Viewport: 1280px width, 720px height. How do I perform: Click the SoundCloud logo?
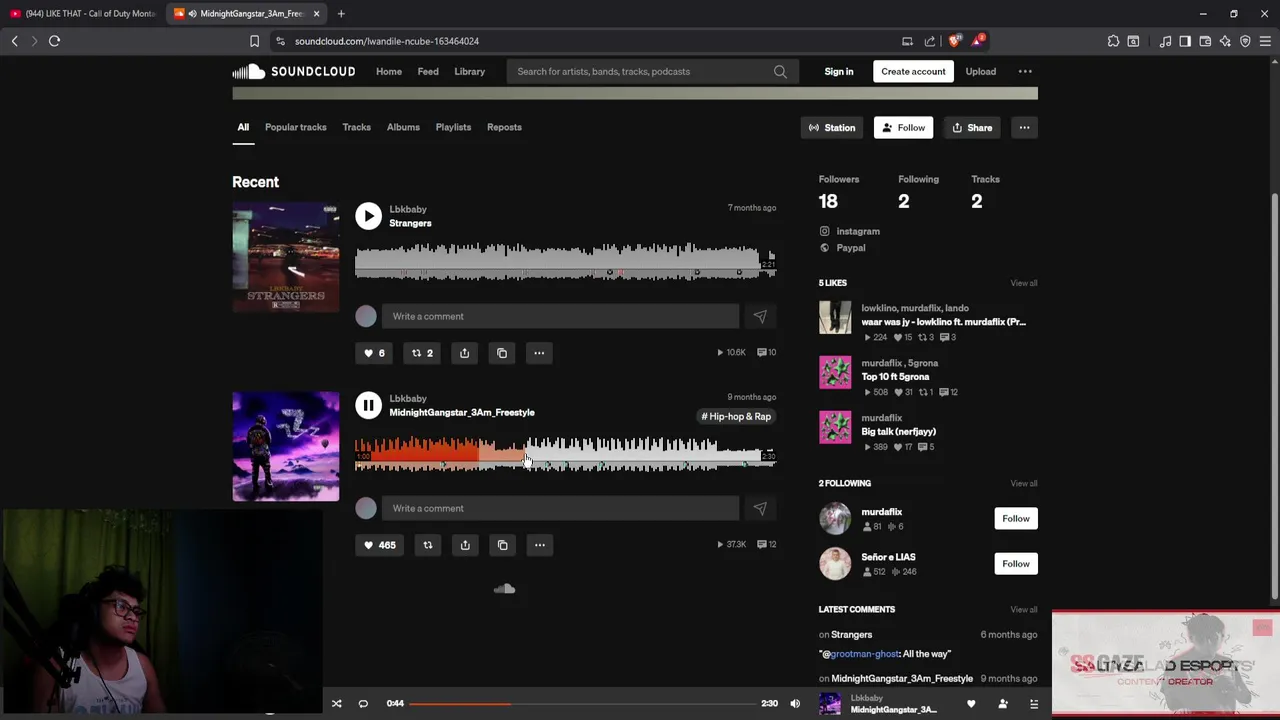point(294,71)
